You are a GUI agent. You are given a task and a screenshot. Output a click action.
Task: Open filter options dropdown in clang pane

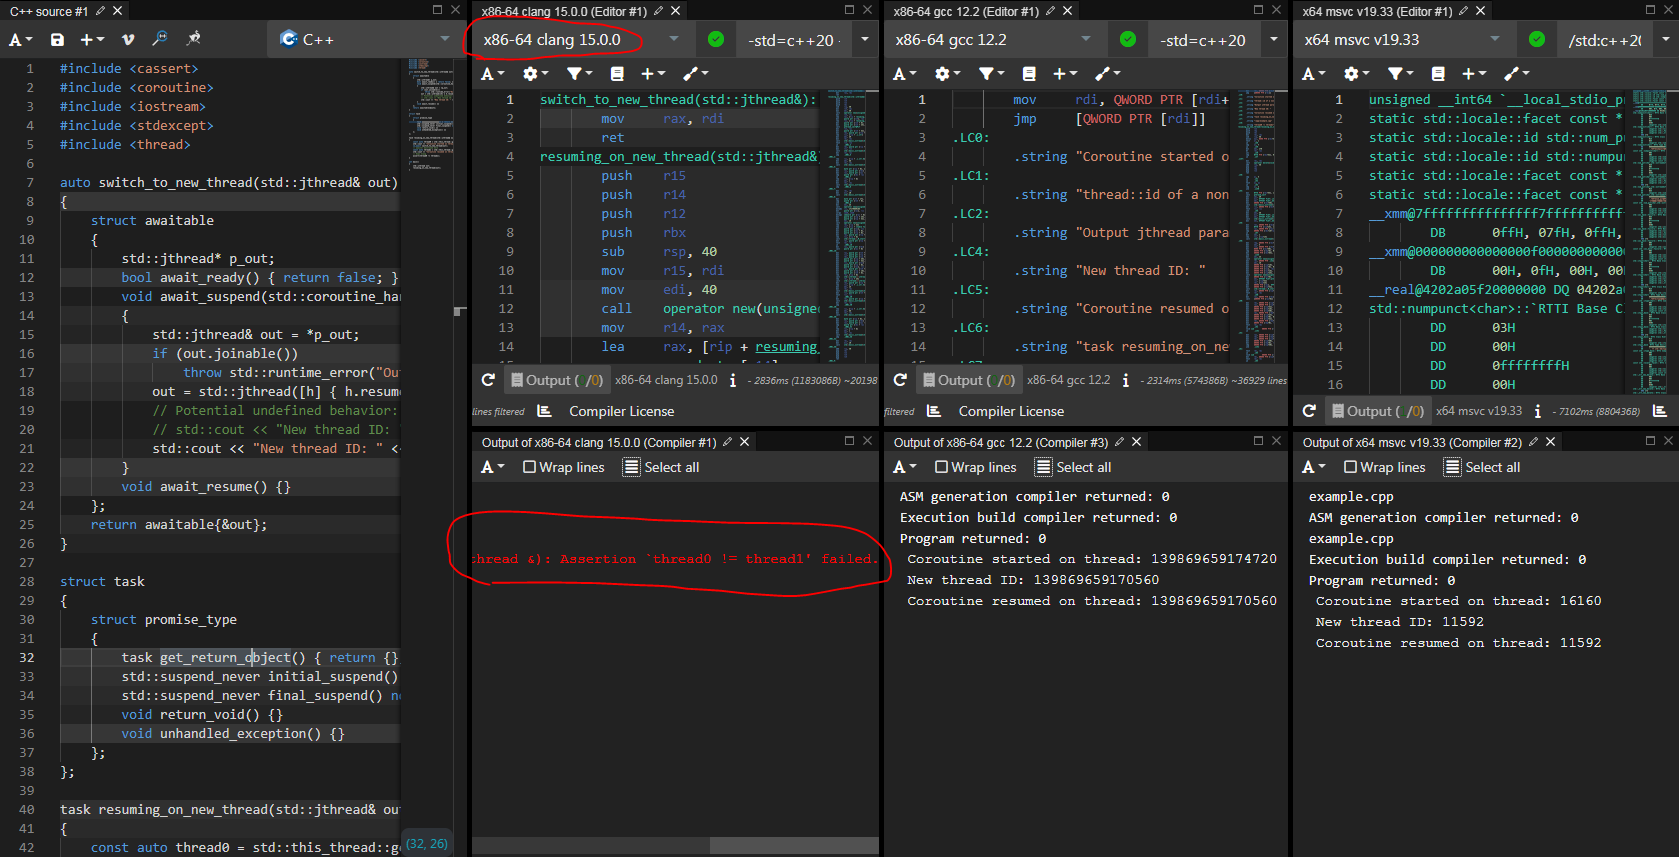coord(579,74)
